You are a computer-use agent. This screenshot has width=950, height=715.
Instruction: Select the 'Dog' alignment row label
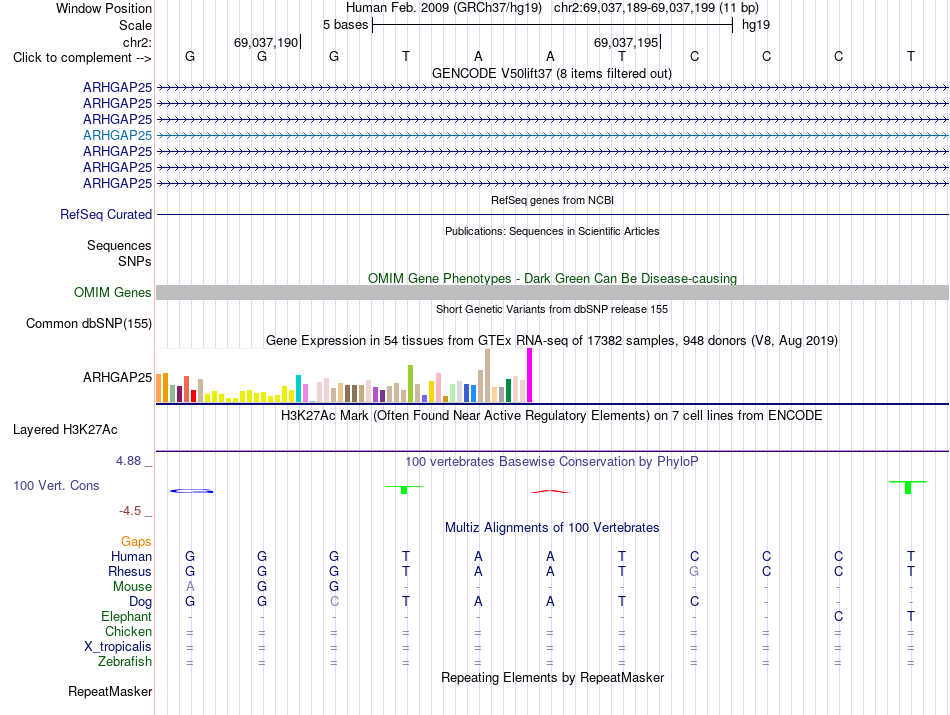(141, 602)
